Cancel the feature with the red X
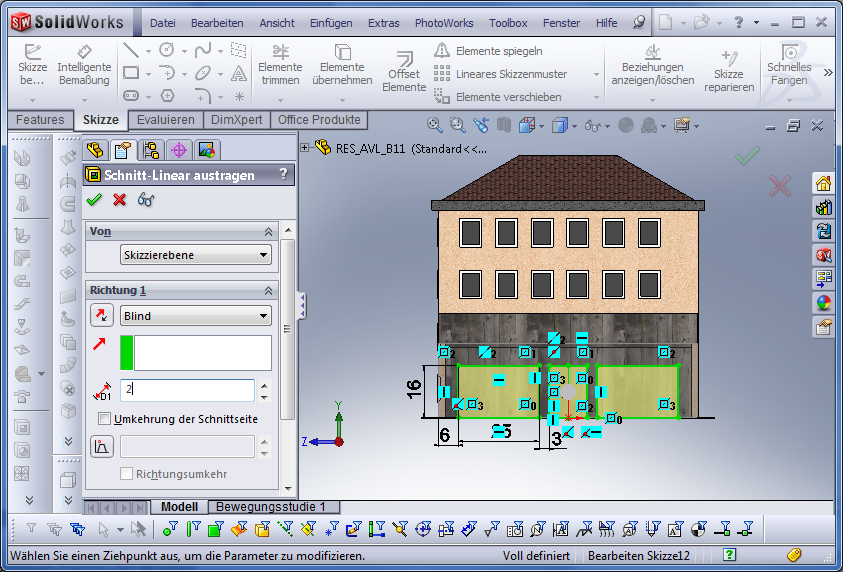Screen dimensions: 843x572 point(120,199)
